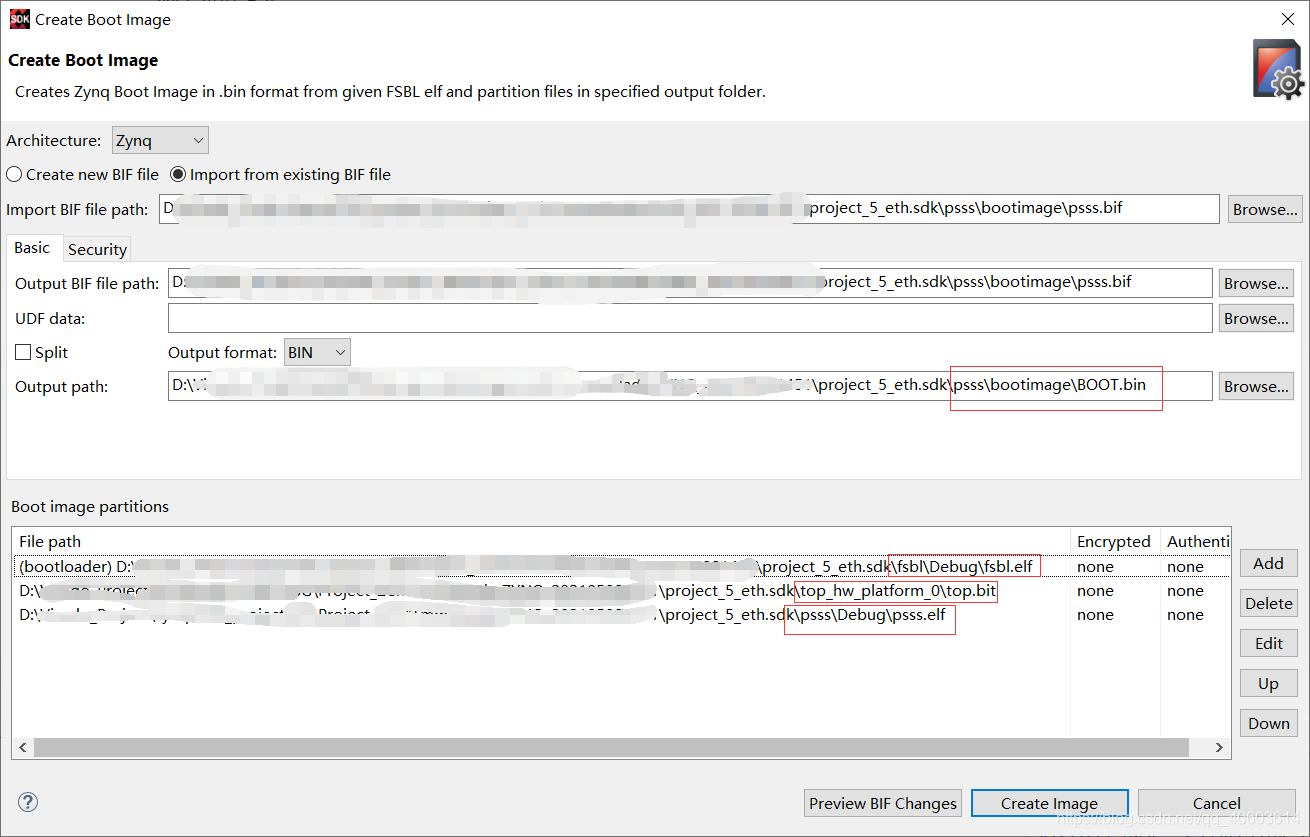This screenshot has width=1310, height=837.
Task: Click the SDK icon in the title bar
Action: click(x=19, y=18)
